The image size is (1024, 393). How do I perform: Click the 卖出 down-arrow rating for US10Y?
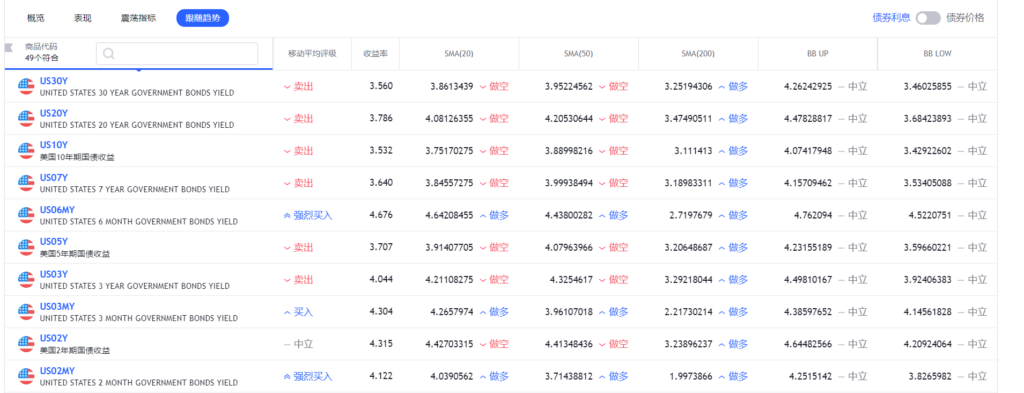(298, 151)
